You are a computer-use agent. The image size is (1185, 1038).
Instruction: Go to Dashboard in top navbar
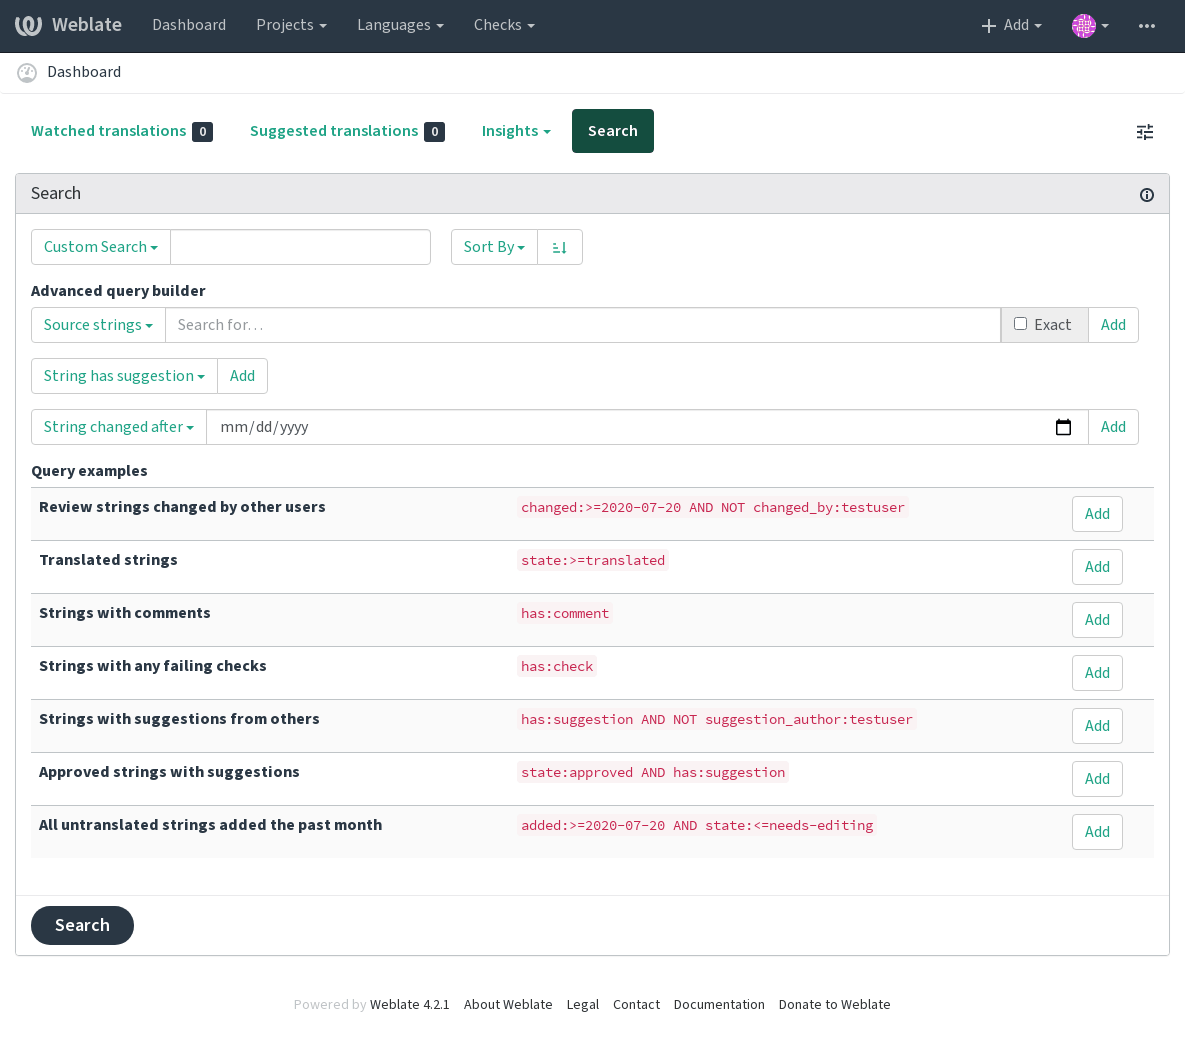coord(189,25)
